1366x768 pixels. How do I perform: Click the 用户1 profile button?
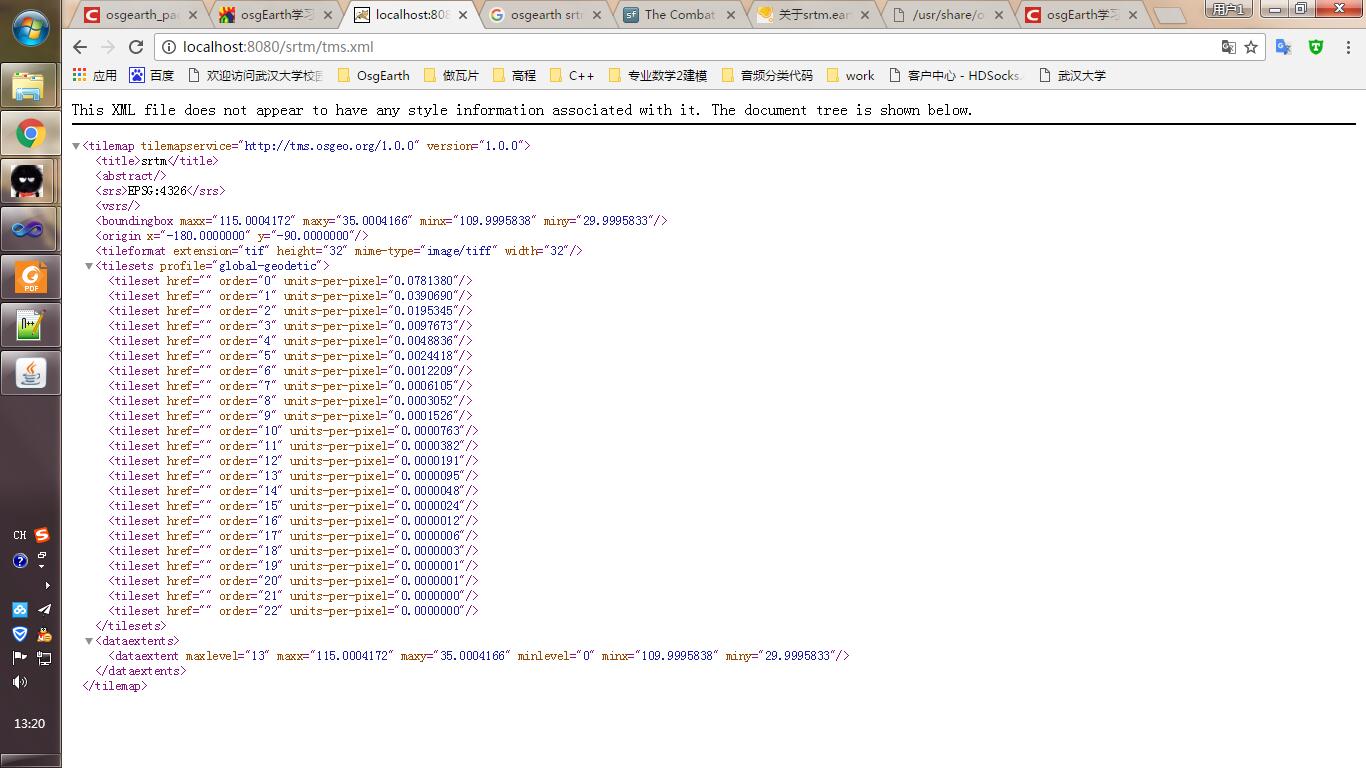pos(1228,9)
